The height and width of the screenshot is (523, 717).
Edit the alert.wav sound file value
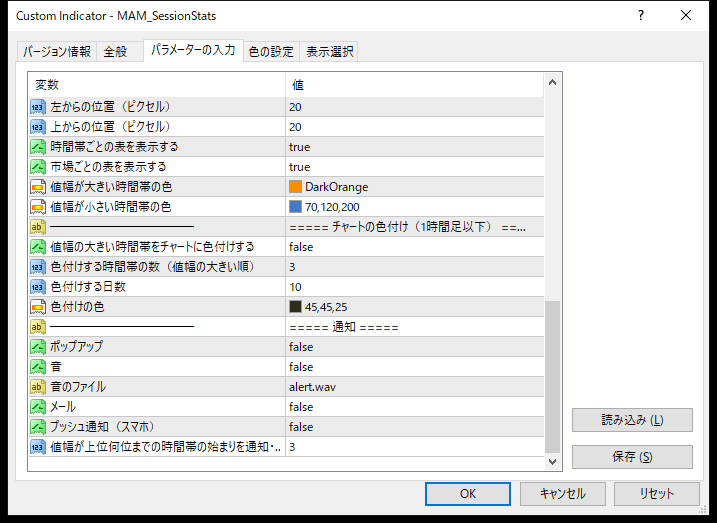[415, 387]
